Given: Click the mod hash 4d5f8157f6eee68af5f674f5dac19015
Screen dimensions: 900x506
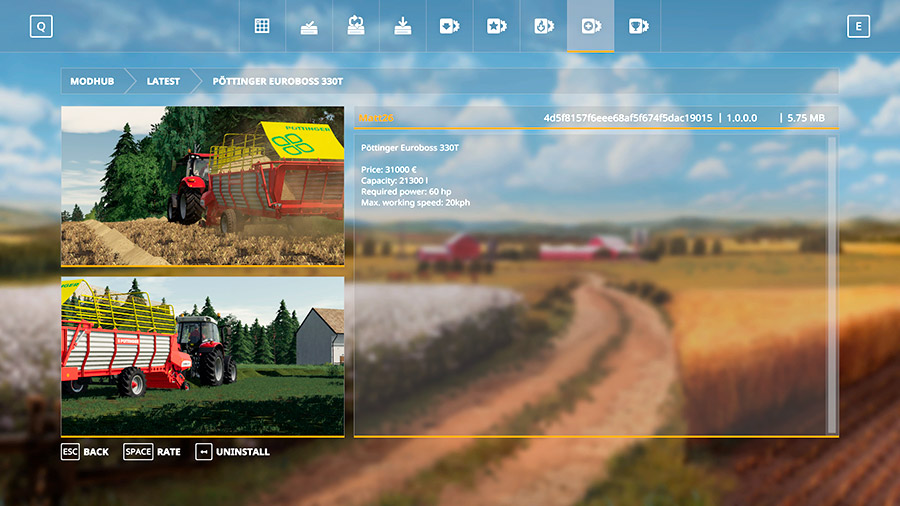Looking at the screenshot, I should click(628, 118).
